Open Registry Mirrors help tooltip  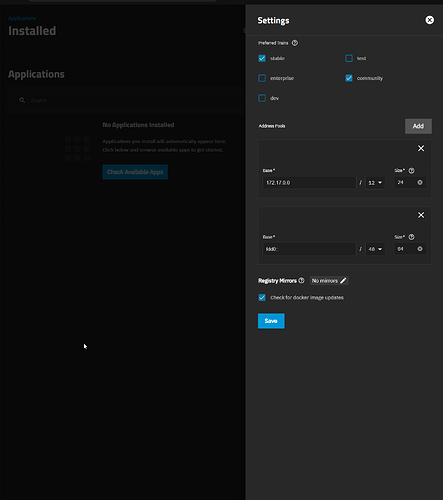click(x=301, y=281)
